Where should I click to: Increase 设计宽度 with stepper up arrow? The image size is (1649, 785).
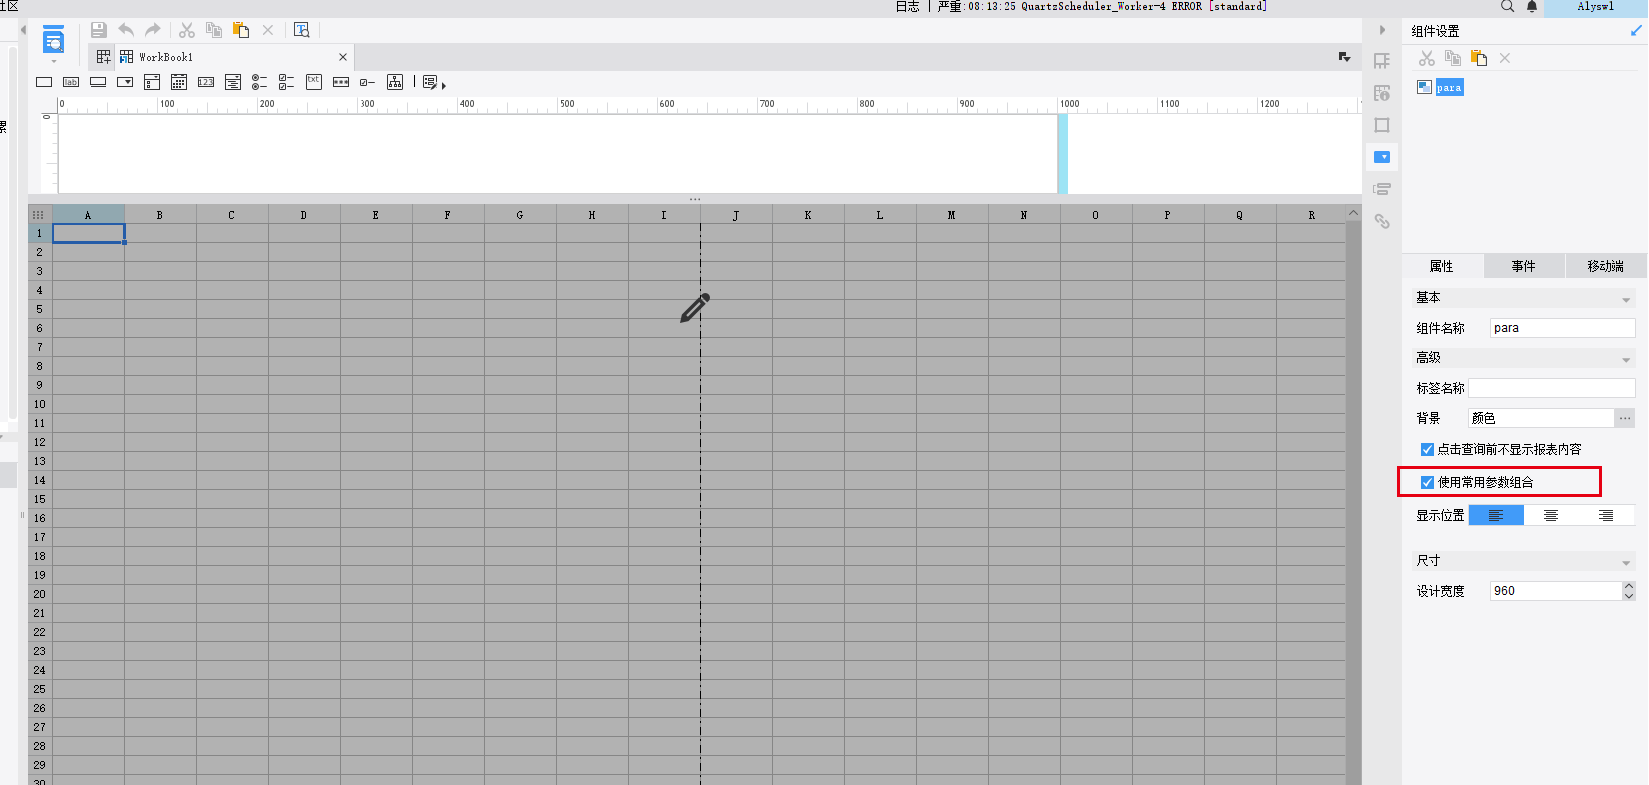click(1629, 586)
